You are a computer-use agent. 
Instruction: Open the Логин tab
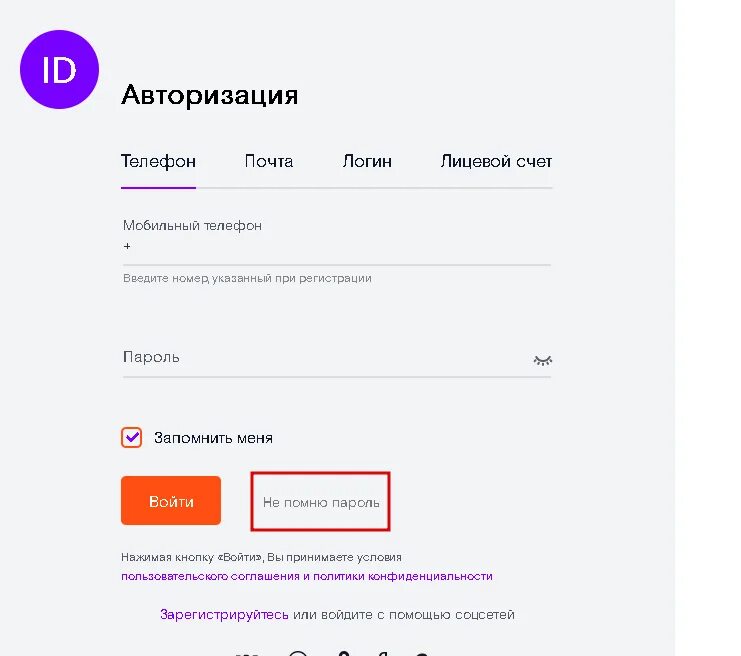(367, 162)
